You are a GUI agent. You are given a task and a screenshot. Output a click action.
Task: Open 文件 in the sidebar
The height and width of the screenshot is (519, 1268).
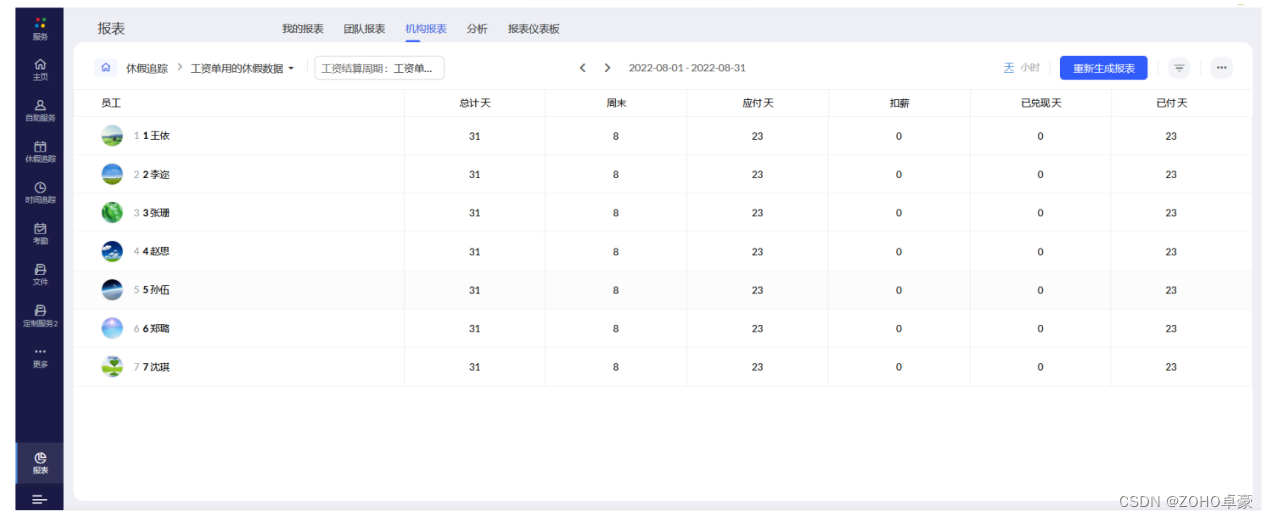tap(40, 274)
